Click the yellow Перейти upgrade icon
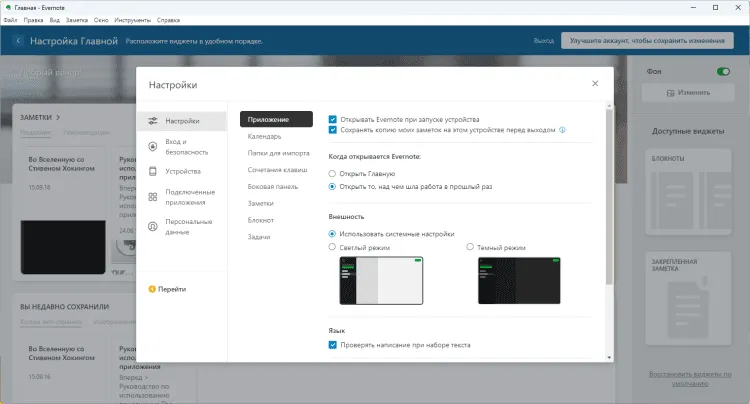The height and width of the screenshot is (404, 750). [x=152, y=289]
